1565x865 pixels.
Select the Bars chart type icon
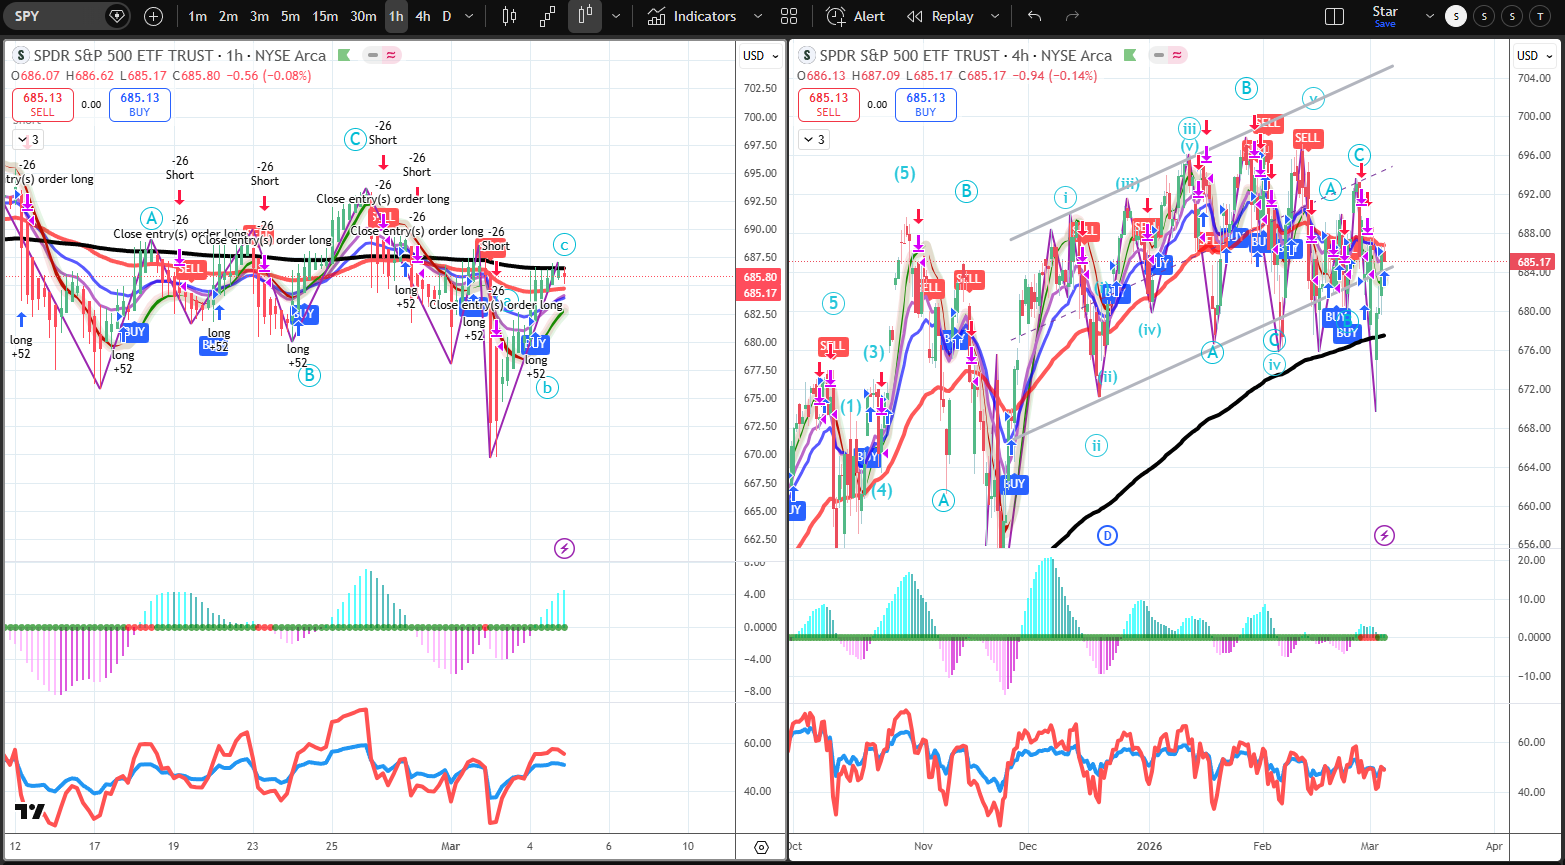pos(509,16)
